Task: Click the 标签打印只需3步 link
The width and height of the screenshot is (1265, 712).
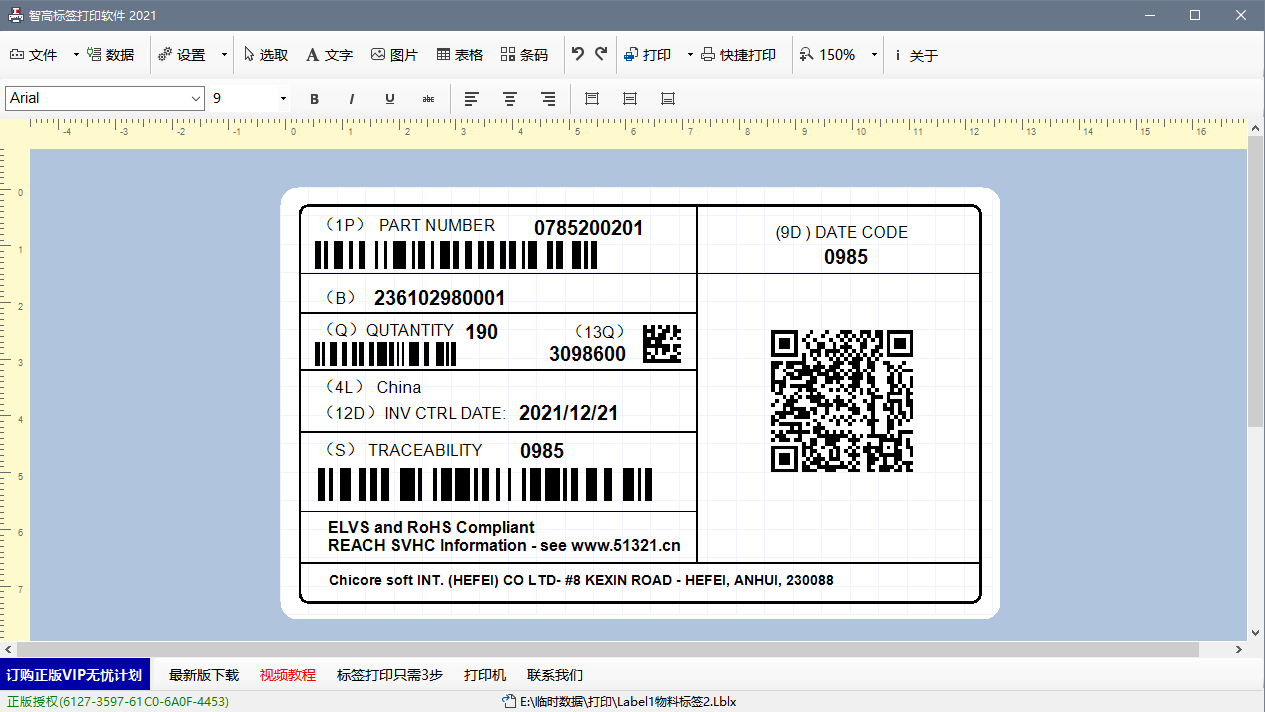Action: pos(390,675)
